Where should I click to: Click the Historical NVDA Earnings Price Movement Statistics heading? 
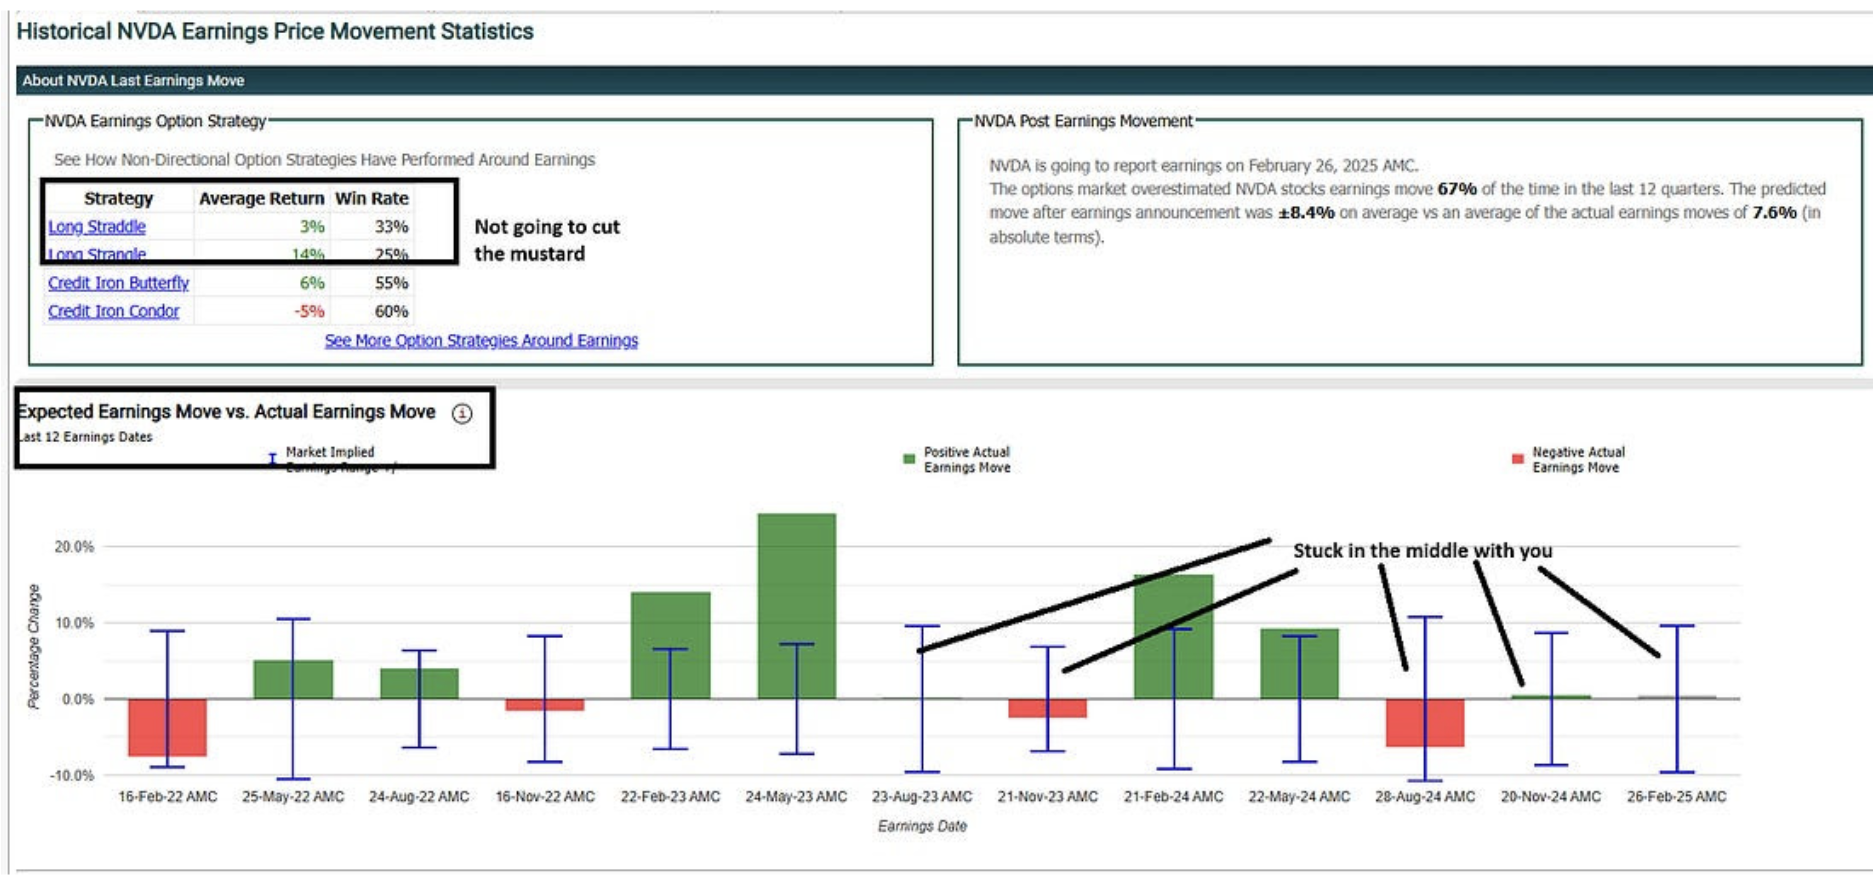(275, 31)
